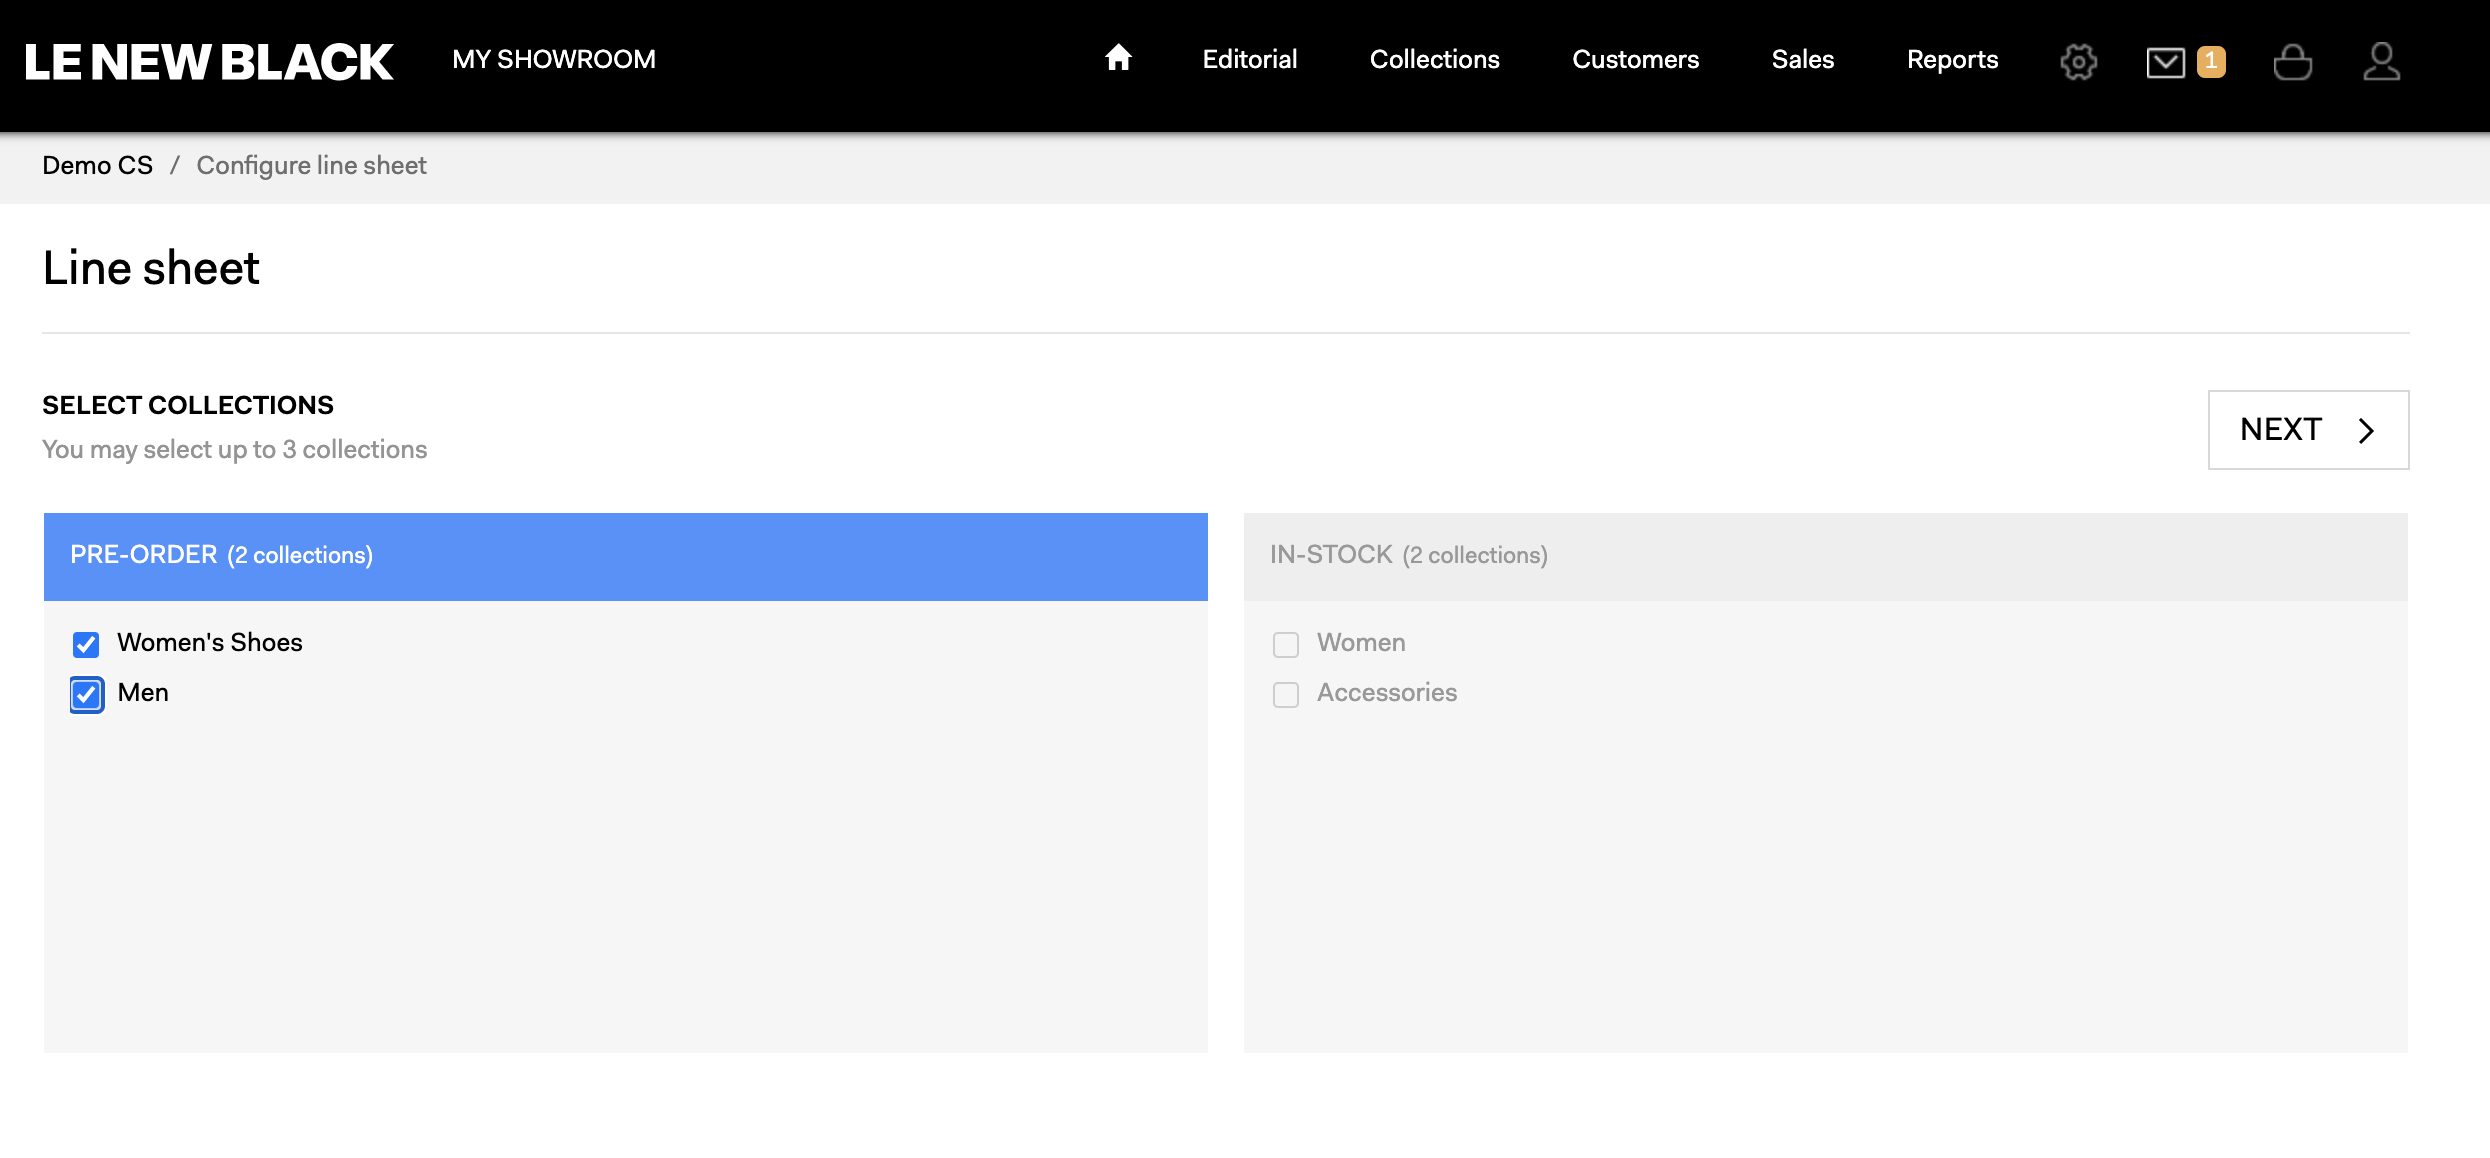Click the Women collection label
Screen dimensions: 2490x1158
pos(1361,643)
